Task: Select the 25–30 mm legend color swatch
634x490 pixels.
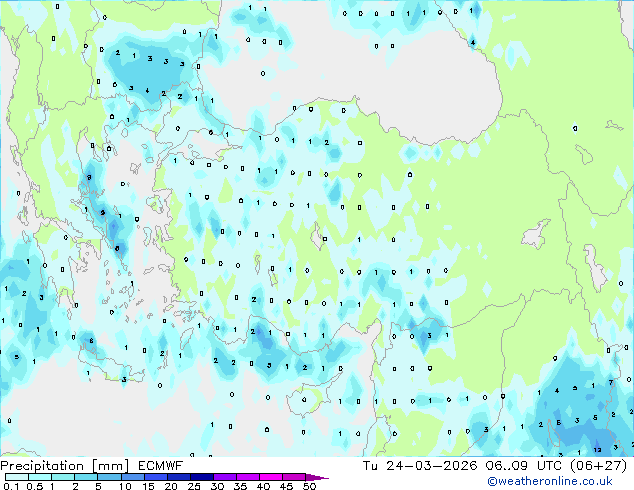Action: tap(201, 477)
